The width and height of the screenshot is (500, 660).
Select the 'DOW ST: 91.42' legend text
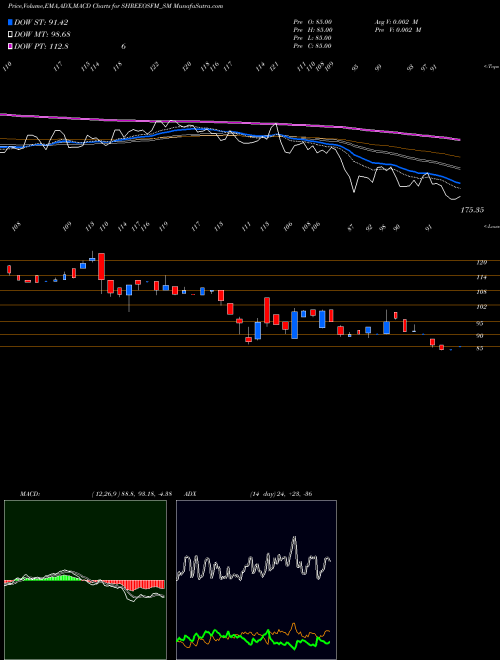41,22
